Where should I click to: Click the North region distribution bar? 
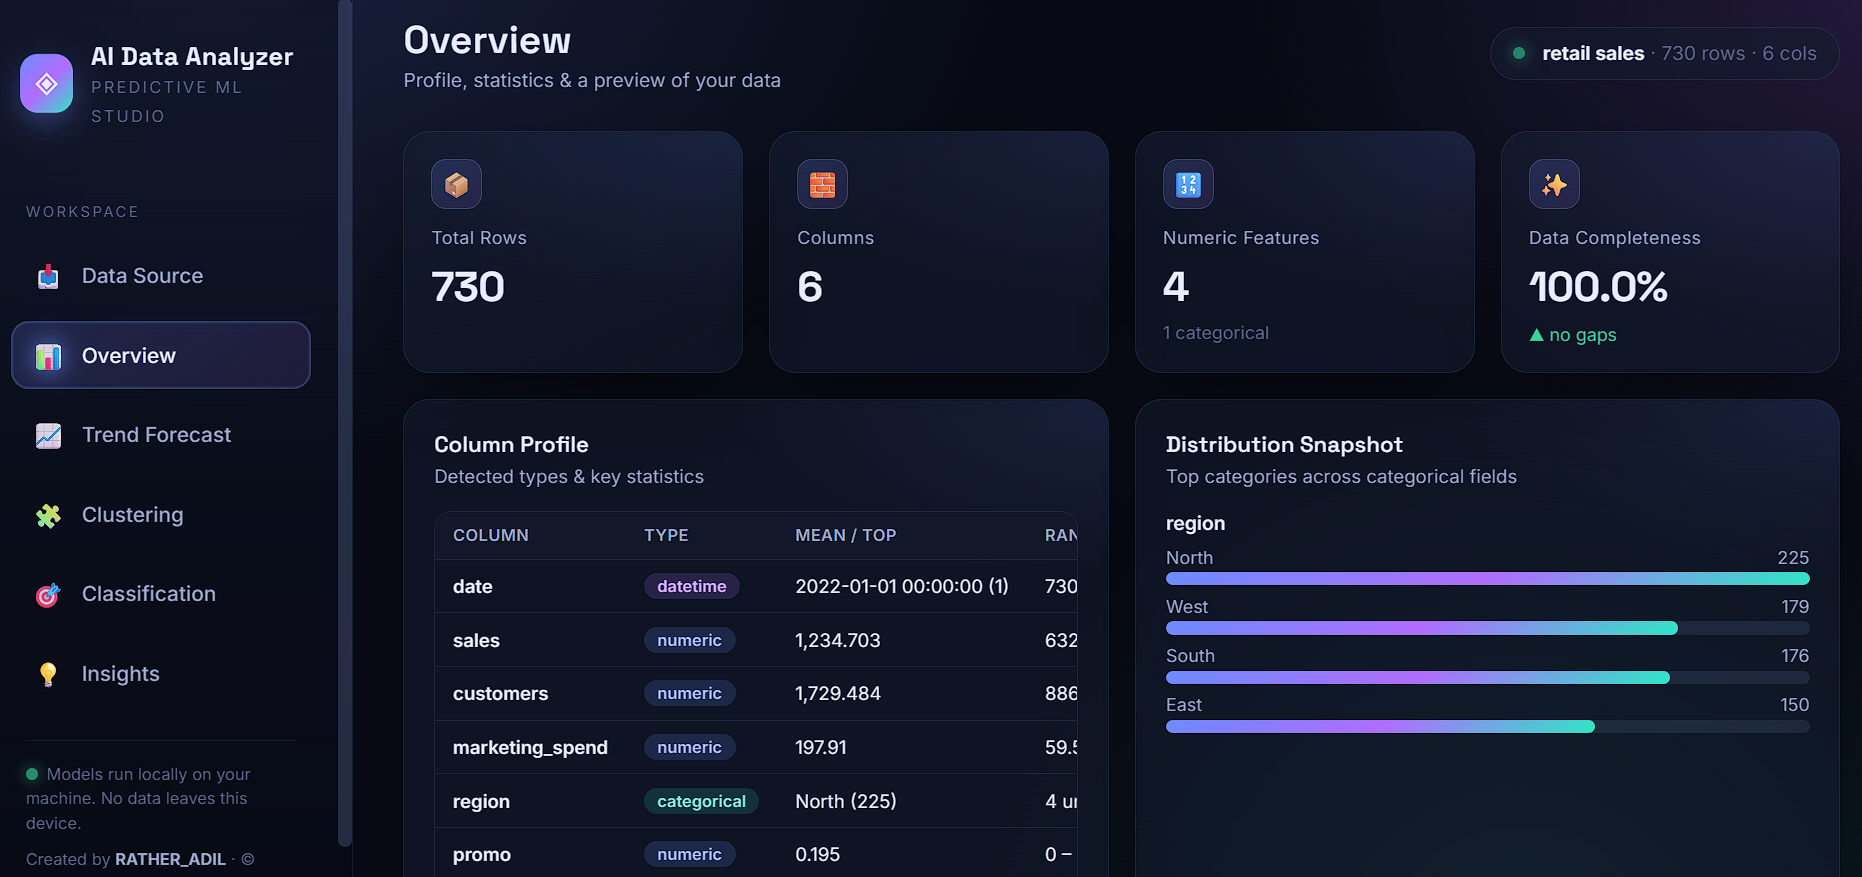1487,579
